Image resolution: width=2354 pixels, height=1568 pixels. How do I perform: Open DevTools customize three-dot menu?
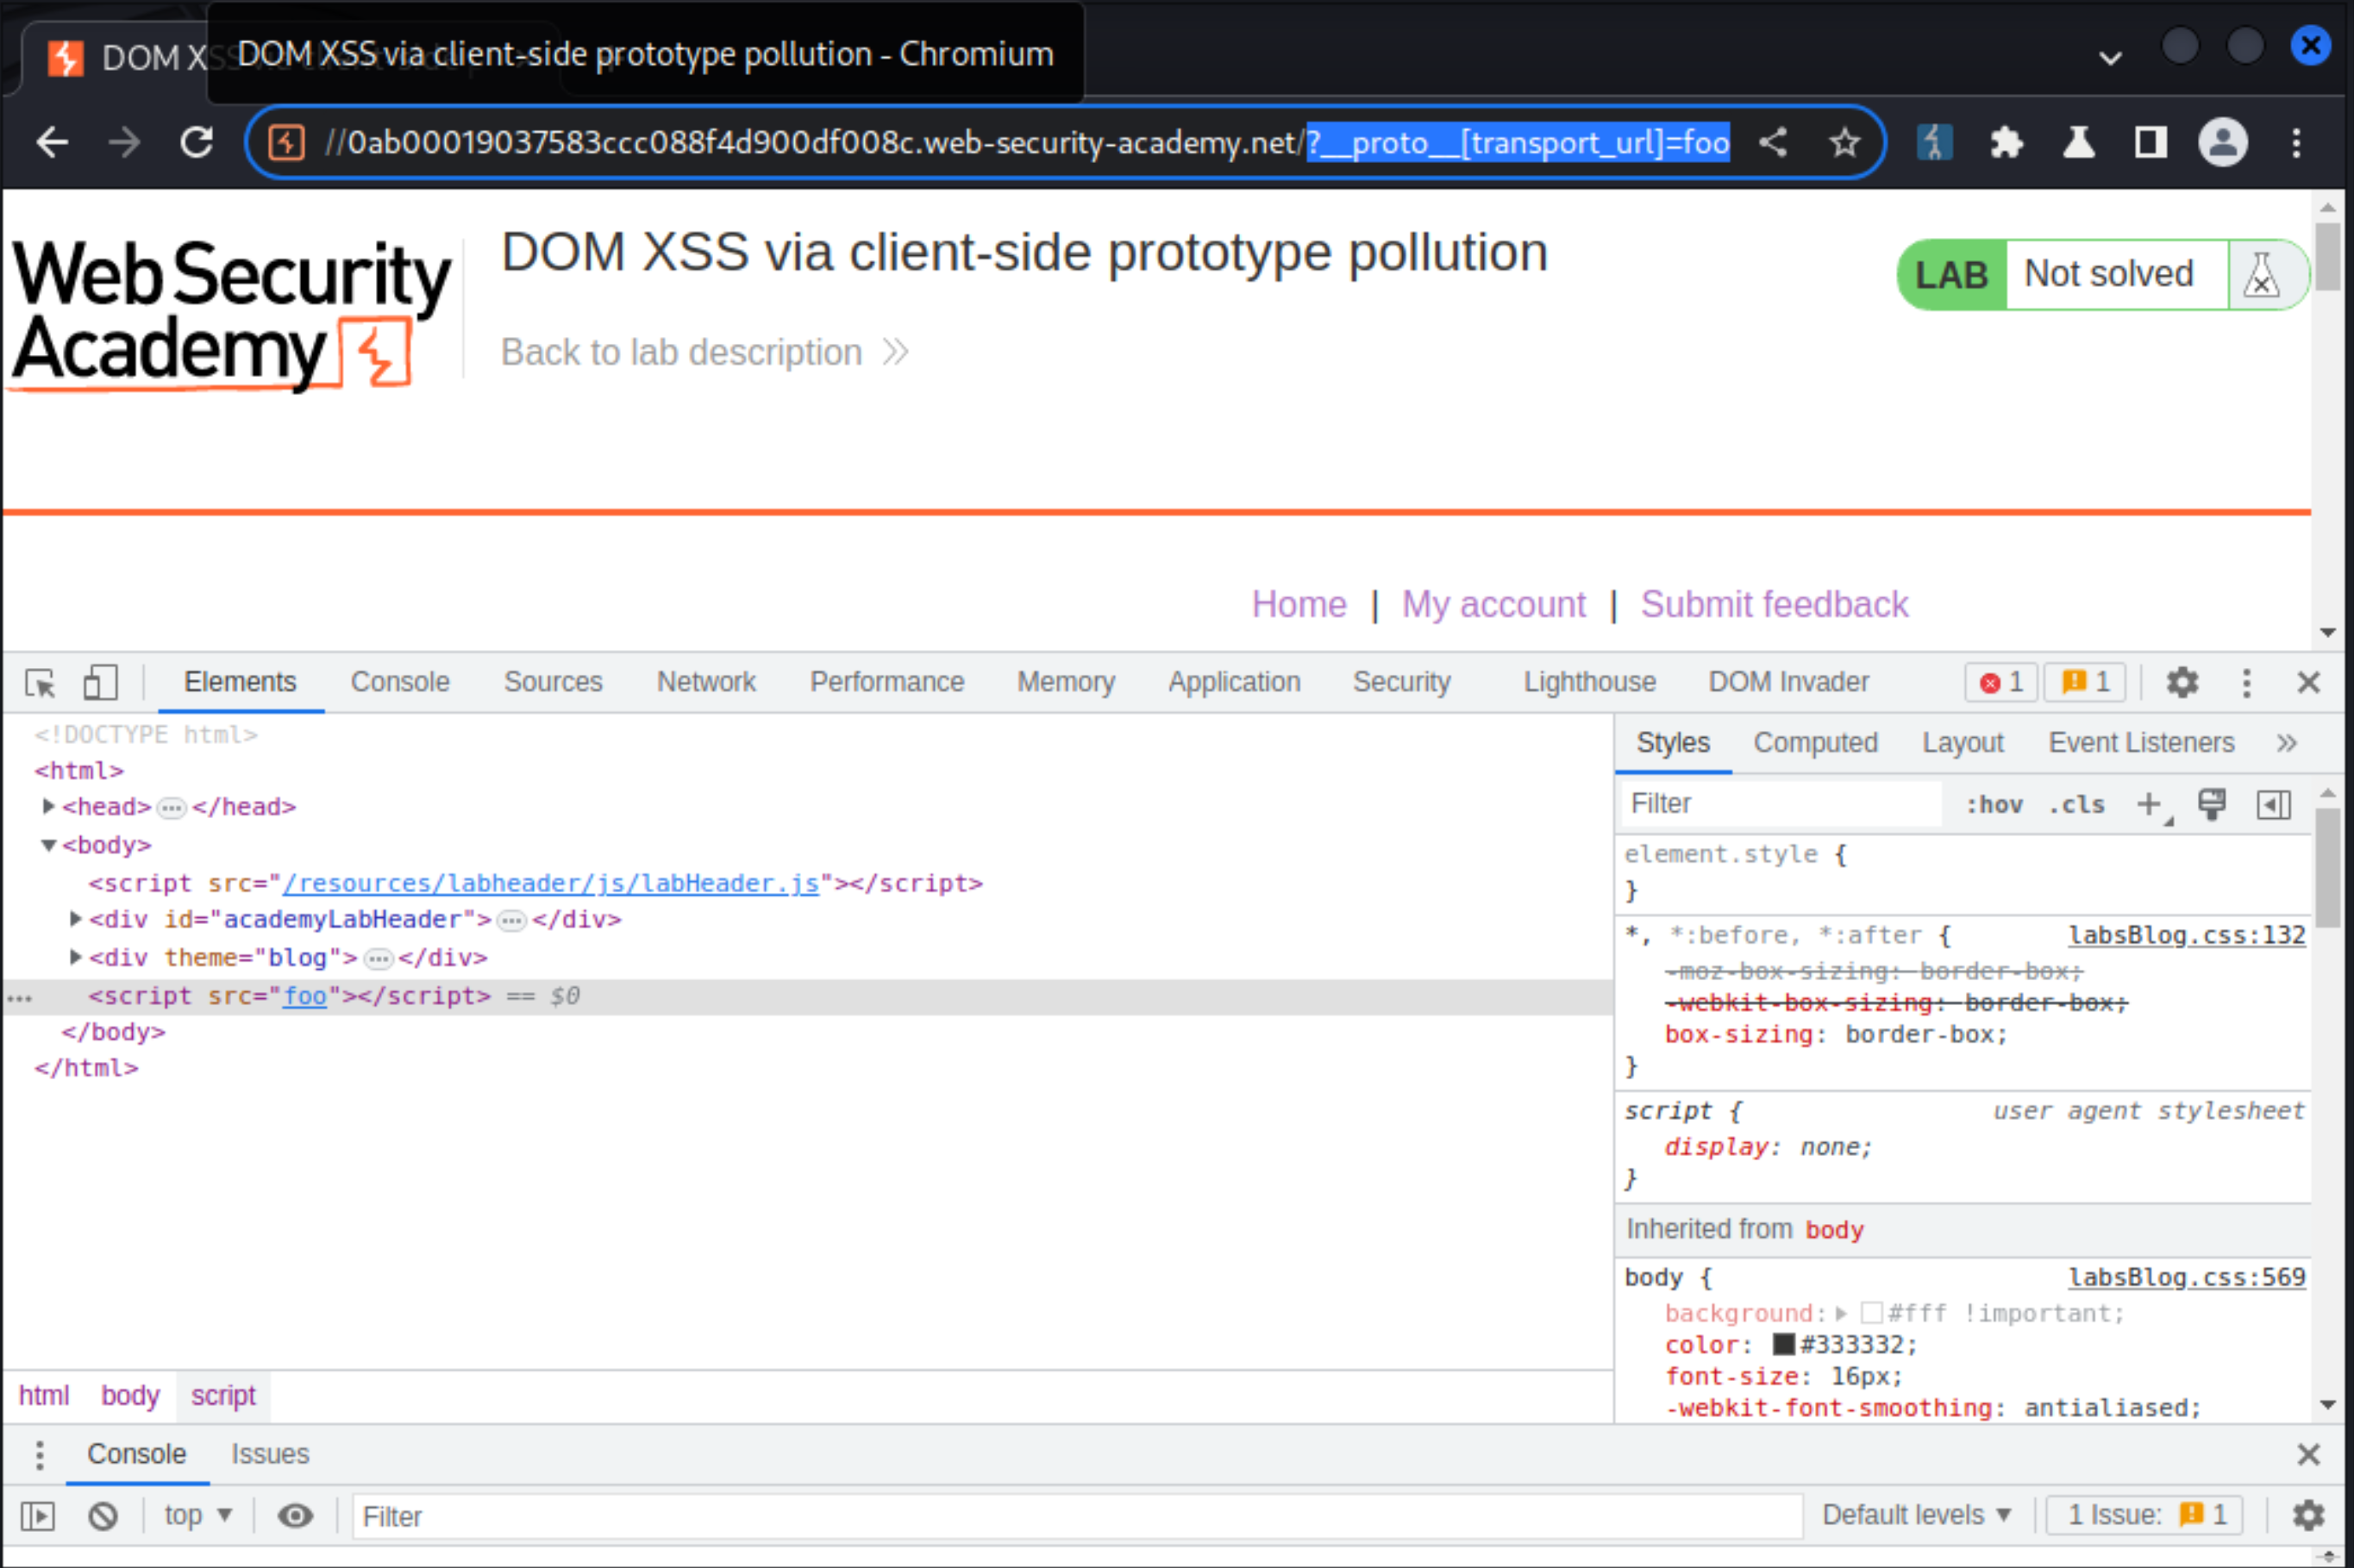click(x=2247, y=683)
